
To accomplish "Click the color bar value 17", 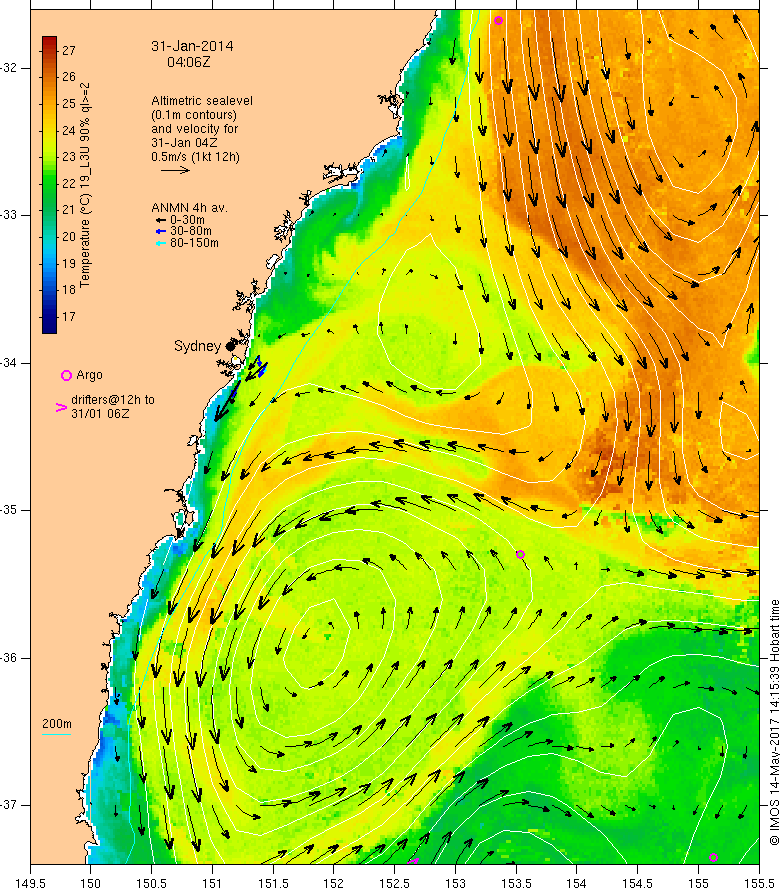I will click(x=69, y=317).
